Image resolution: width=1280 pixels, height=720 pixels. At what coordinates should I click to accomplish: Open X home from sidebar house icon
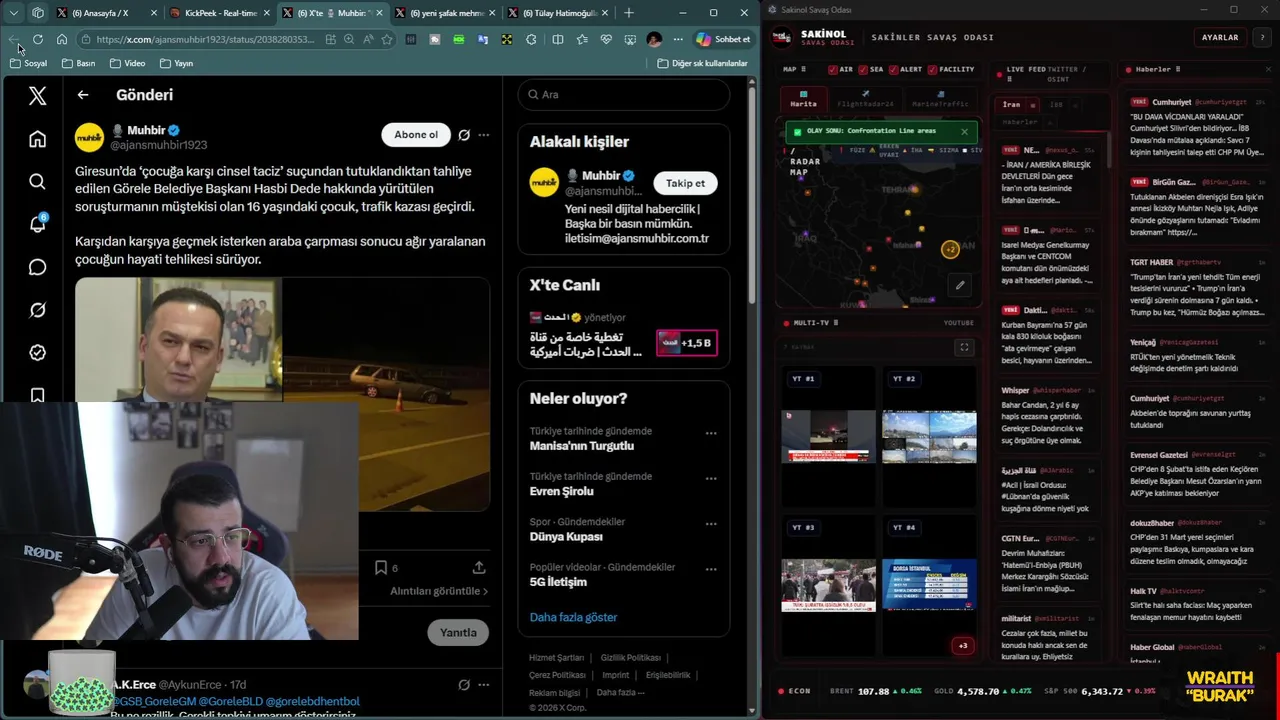(37, 139)
